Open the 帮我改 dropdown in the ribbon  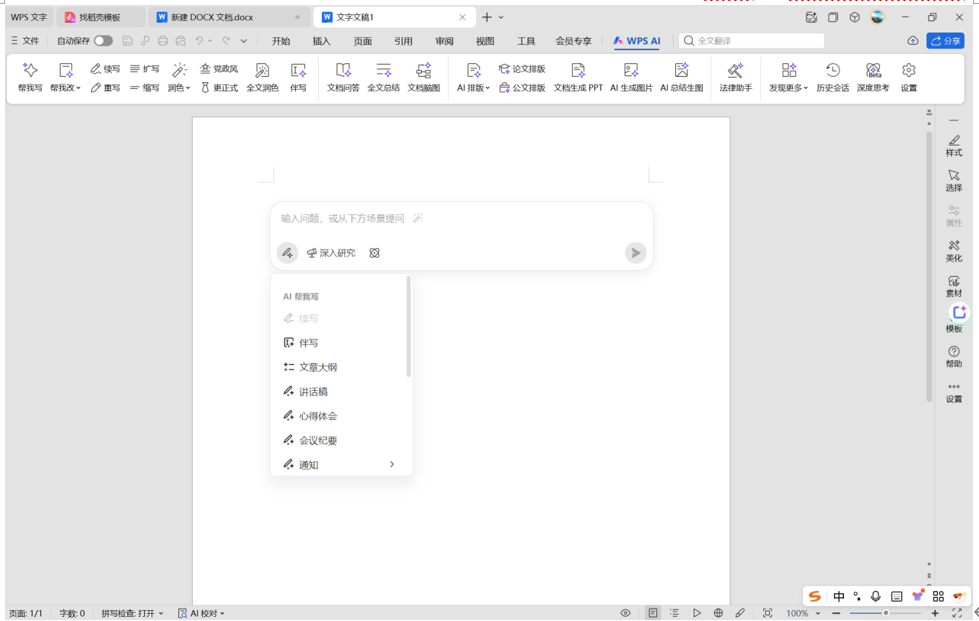pyautogui.click(x=66, y=77)
